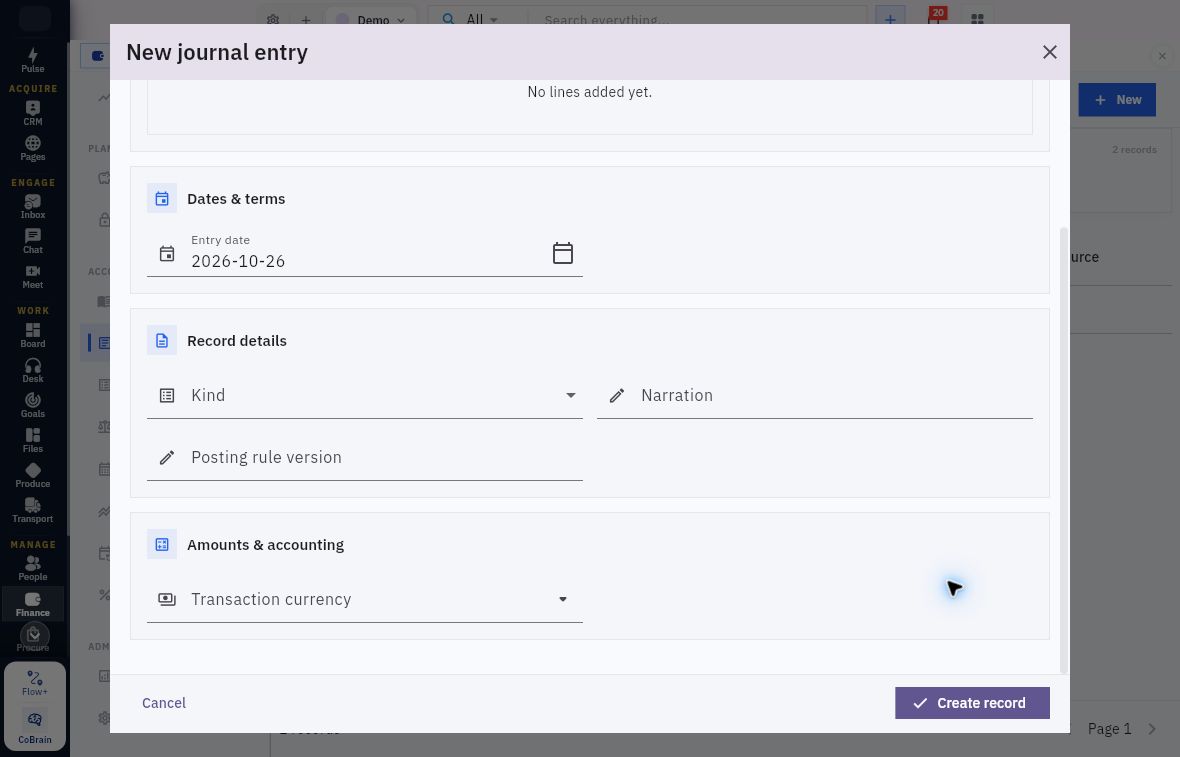Image resolution: width=1180 pixels, height=757 pixels.
Task: Click the Record details section heading
Action: pyautogui.click(x=236, y=341)
